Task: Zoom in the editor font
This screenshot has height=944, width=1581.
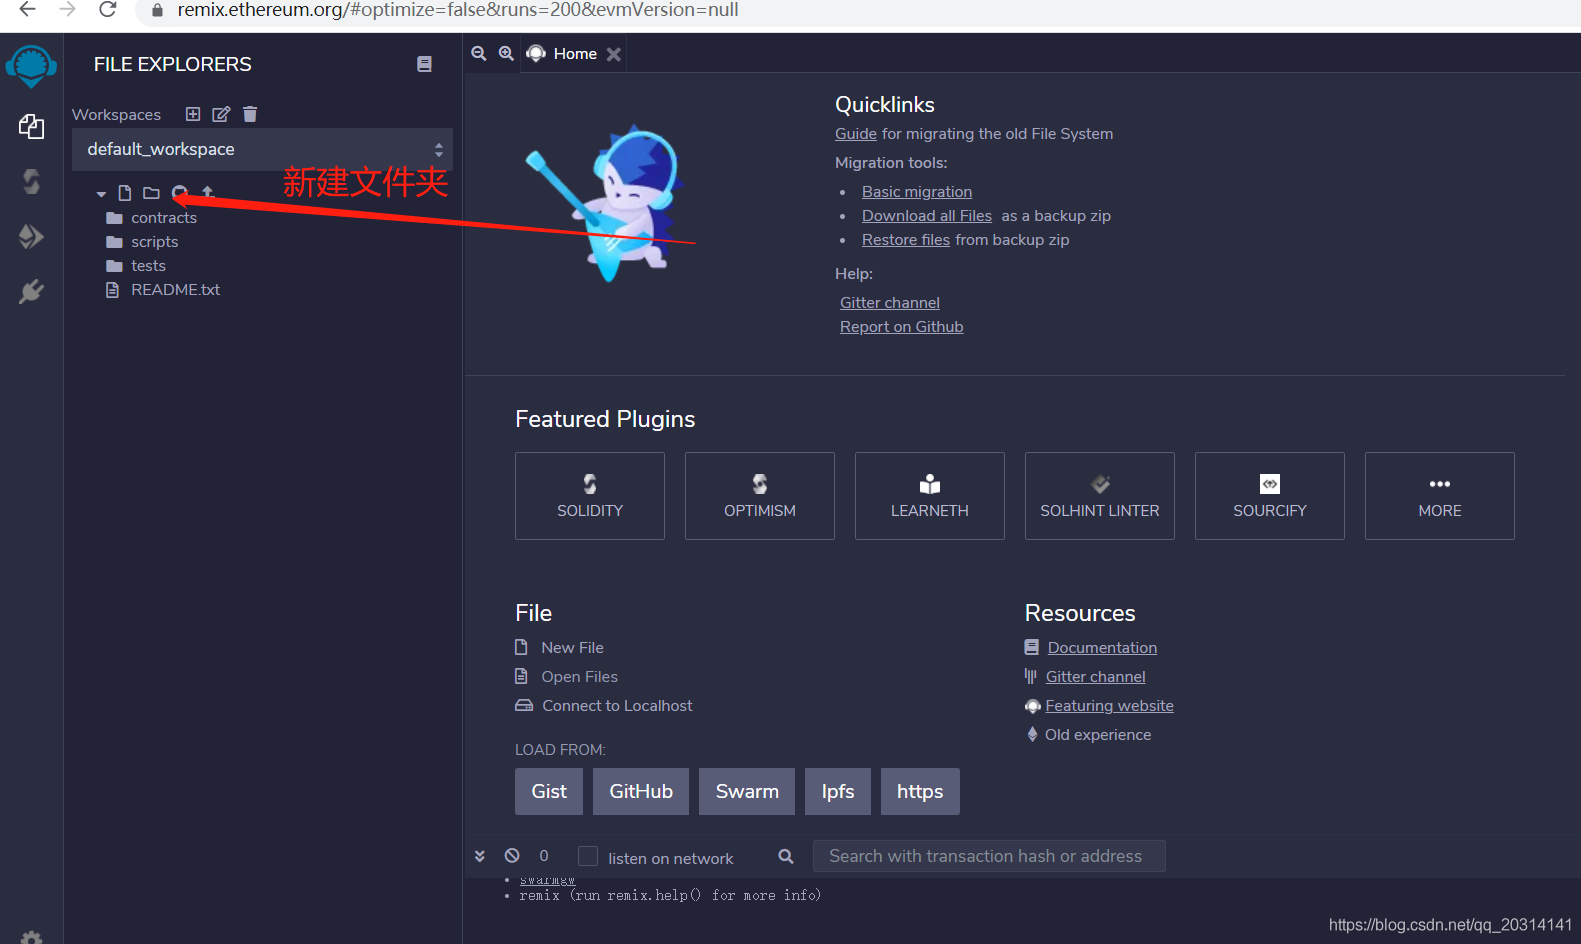Action: tap(506, 54)
